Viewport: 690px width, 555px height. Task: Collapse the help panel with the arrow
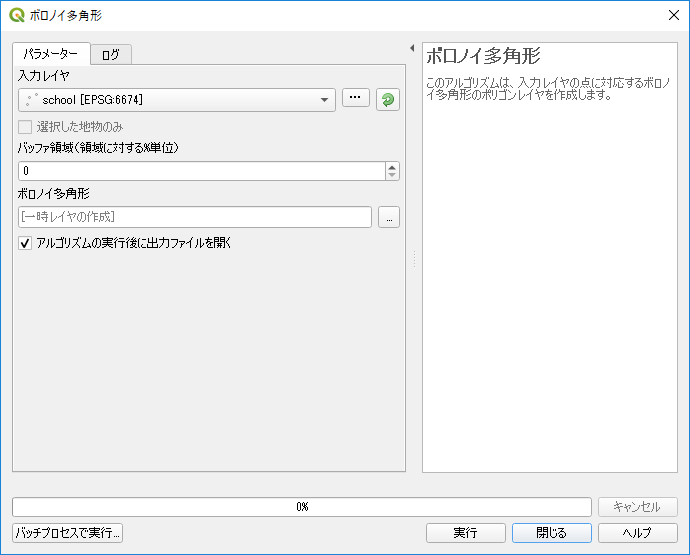(x=412, y=48)
